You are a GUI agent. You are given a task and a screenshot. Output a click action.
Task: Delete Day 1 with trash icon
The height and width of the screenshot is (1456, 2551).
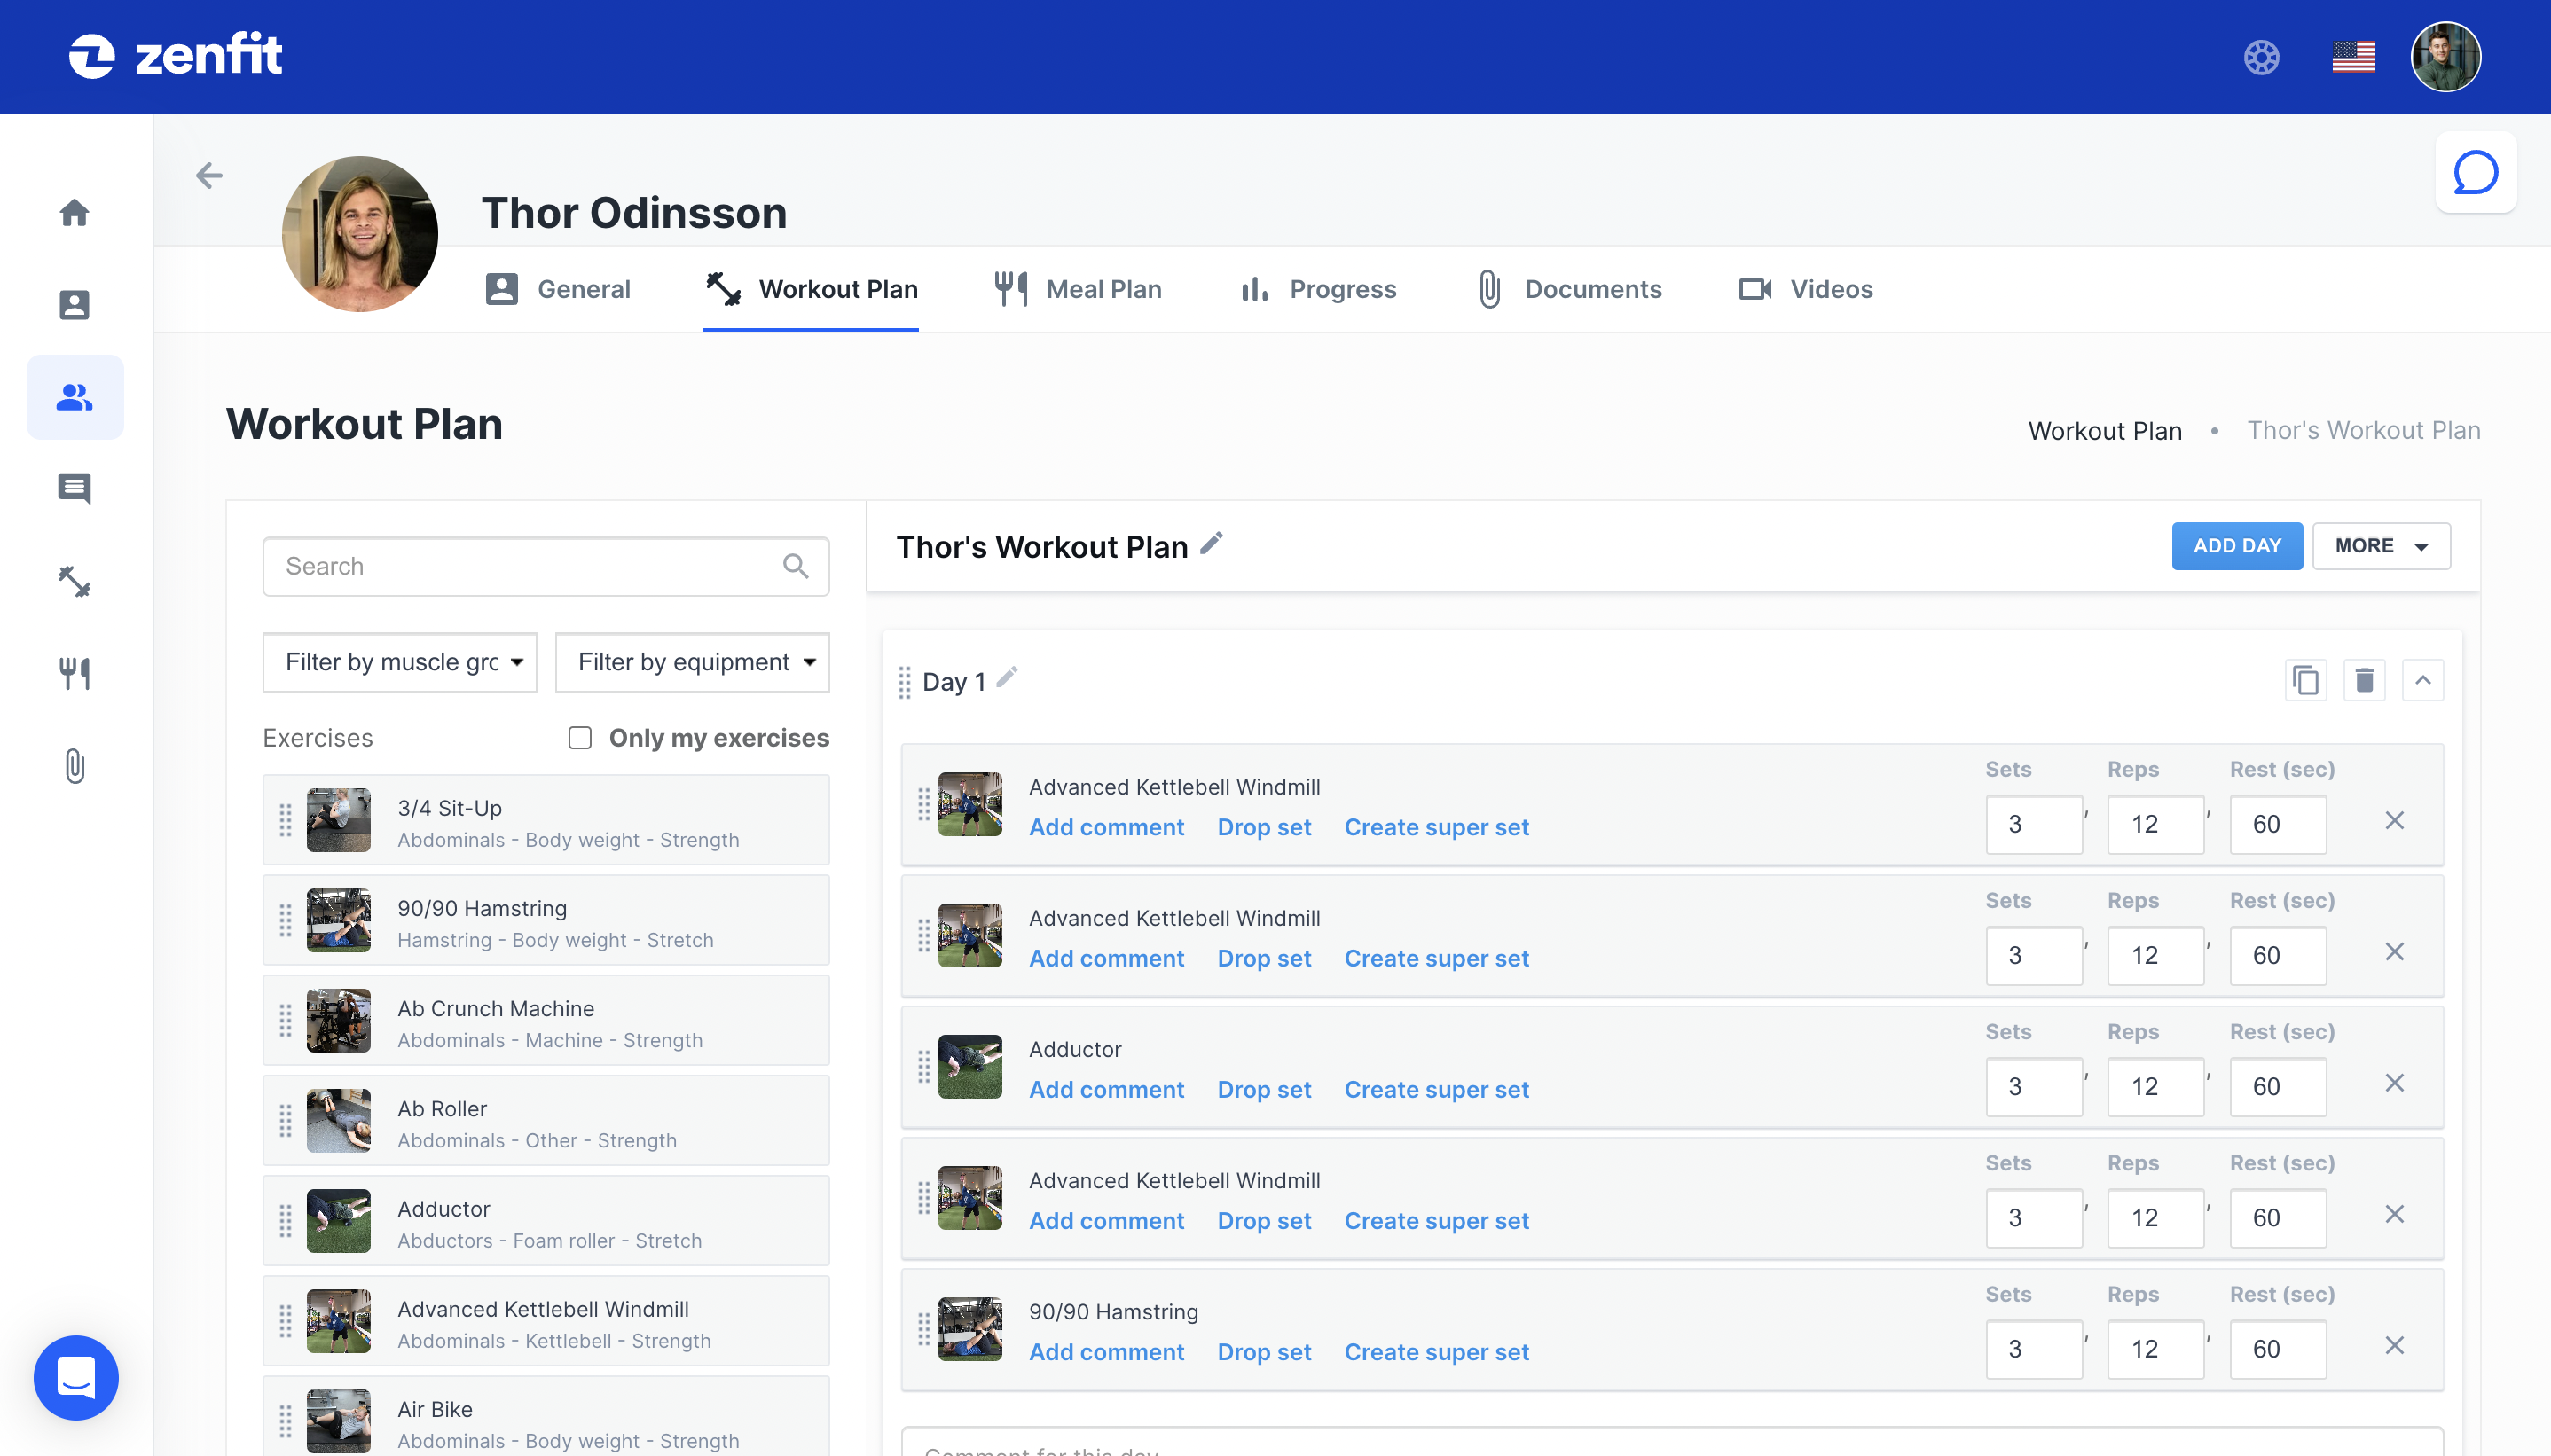point(2364,681)
